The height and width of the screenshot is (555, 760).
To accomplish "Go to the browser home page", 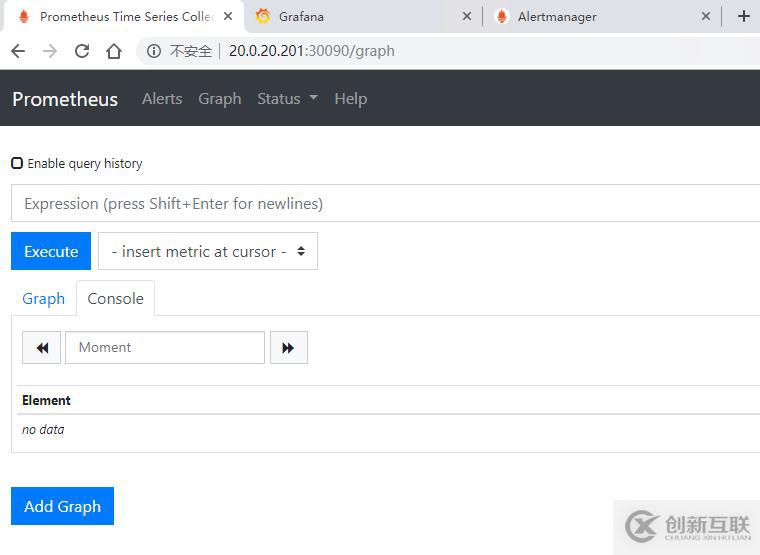I will pos(114,51).
